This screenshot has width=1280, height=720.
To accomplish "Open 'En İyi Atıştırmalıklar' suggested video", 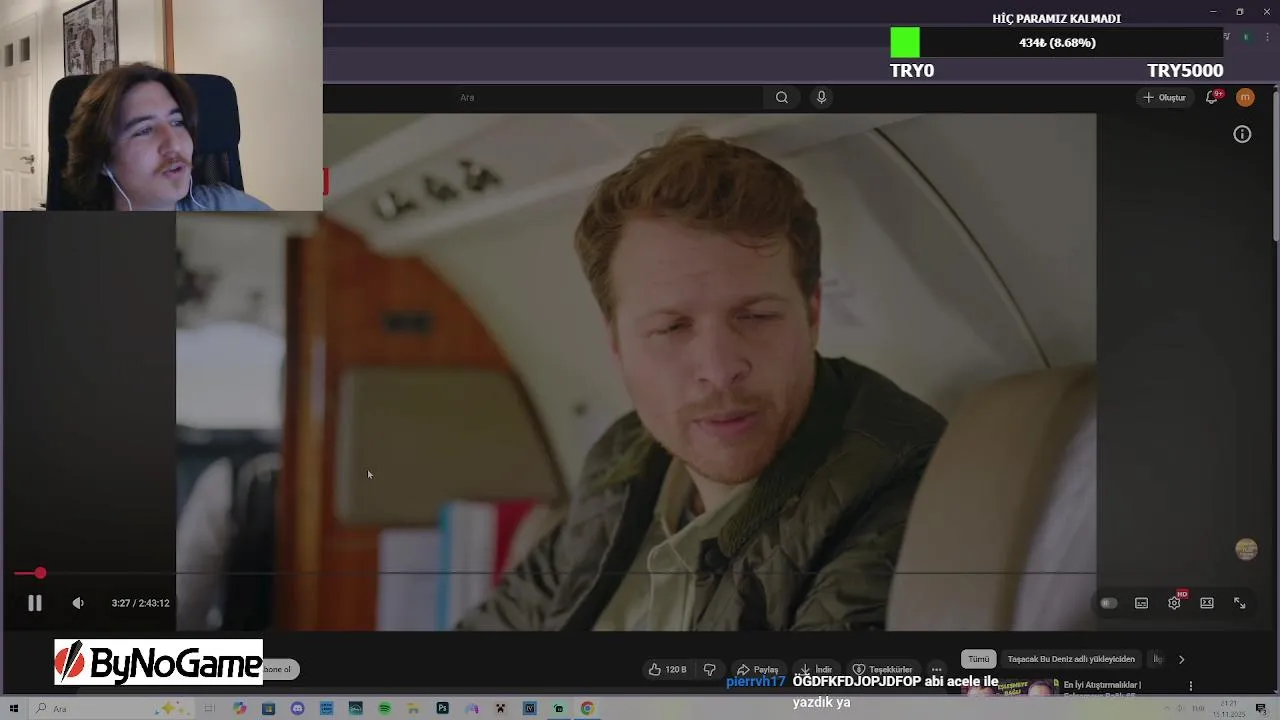I will (x=1102, y=685).
